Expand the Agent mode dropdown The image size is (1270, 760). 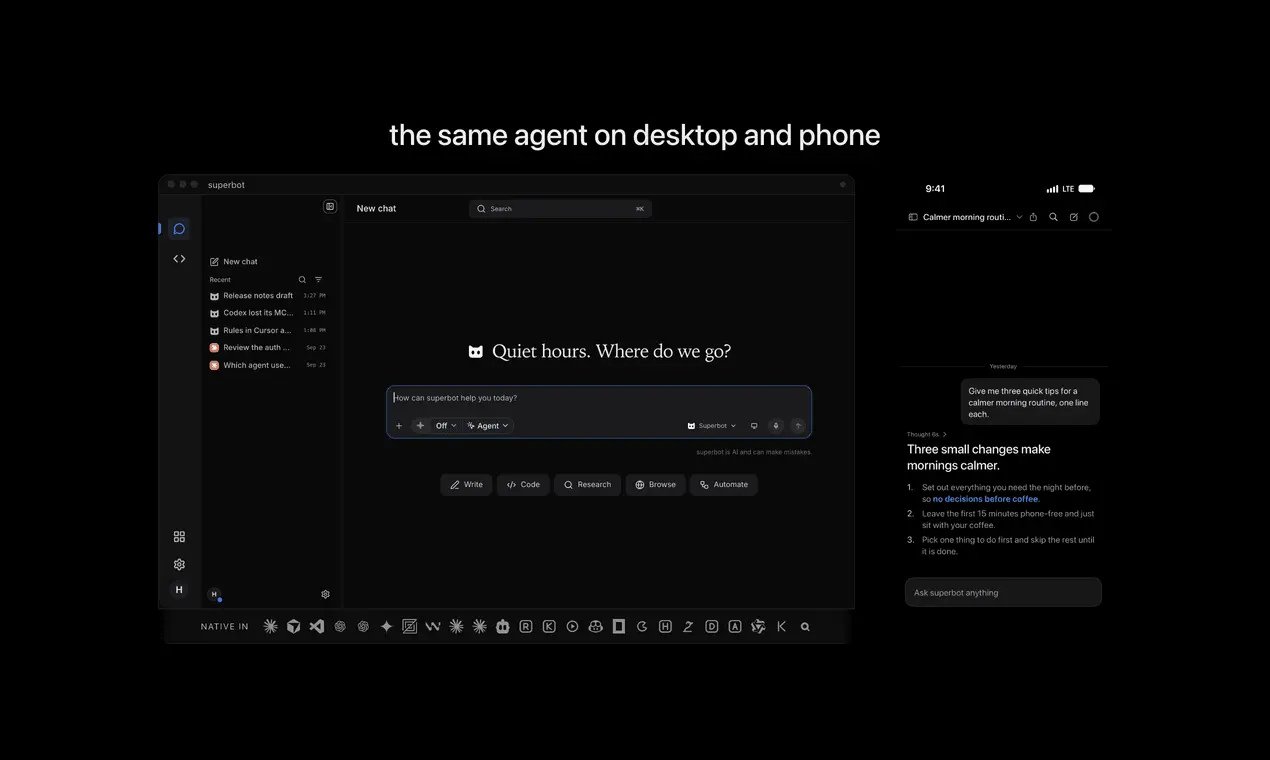coord(488,426)
